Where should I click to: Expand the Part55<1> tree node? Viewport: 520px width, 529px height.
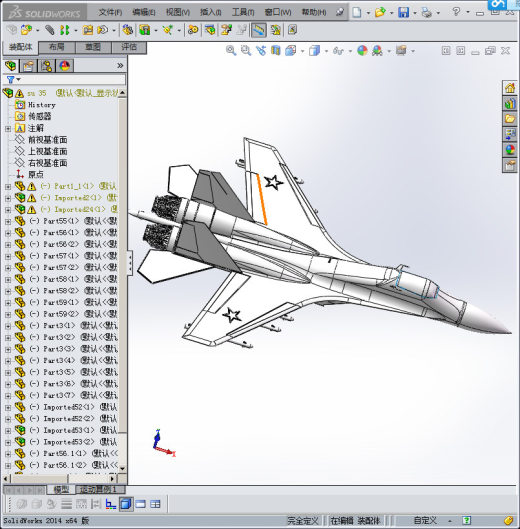(x=8, y=222)
